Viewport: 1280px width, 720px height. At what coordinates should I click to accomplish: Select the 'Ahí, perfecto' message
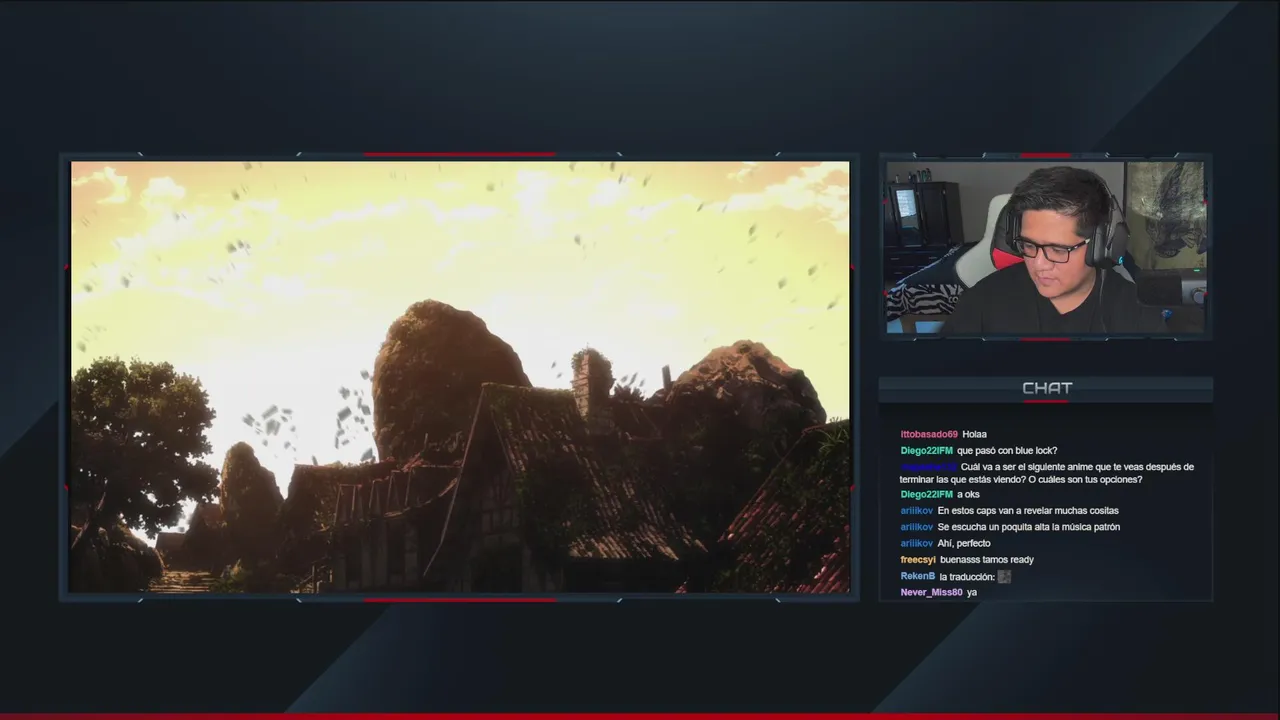pyautogui.click(x=964, y=544)
